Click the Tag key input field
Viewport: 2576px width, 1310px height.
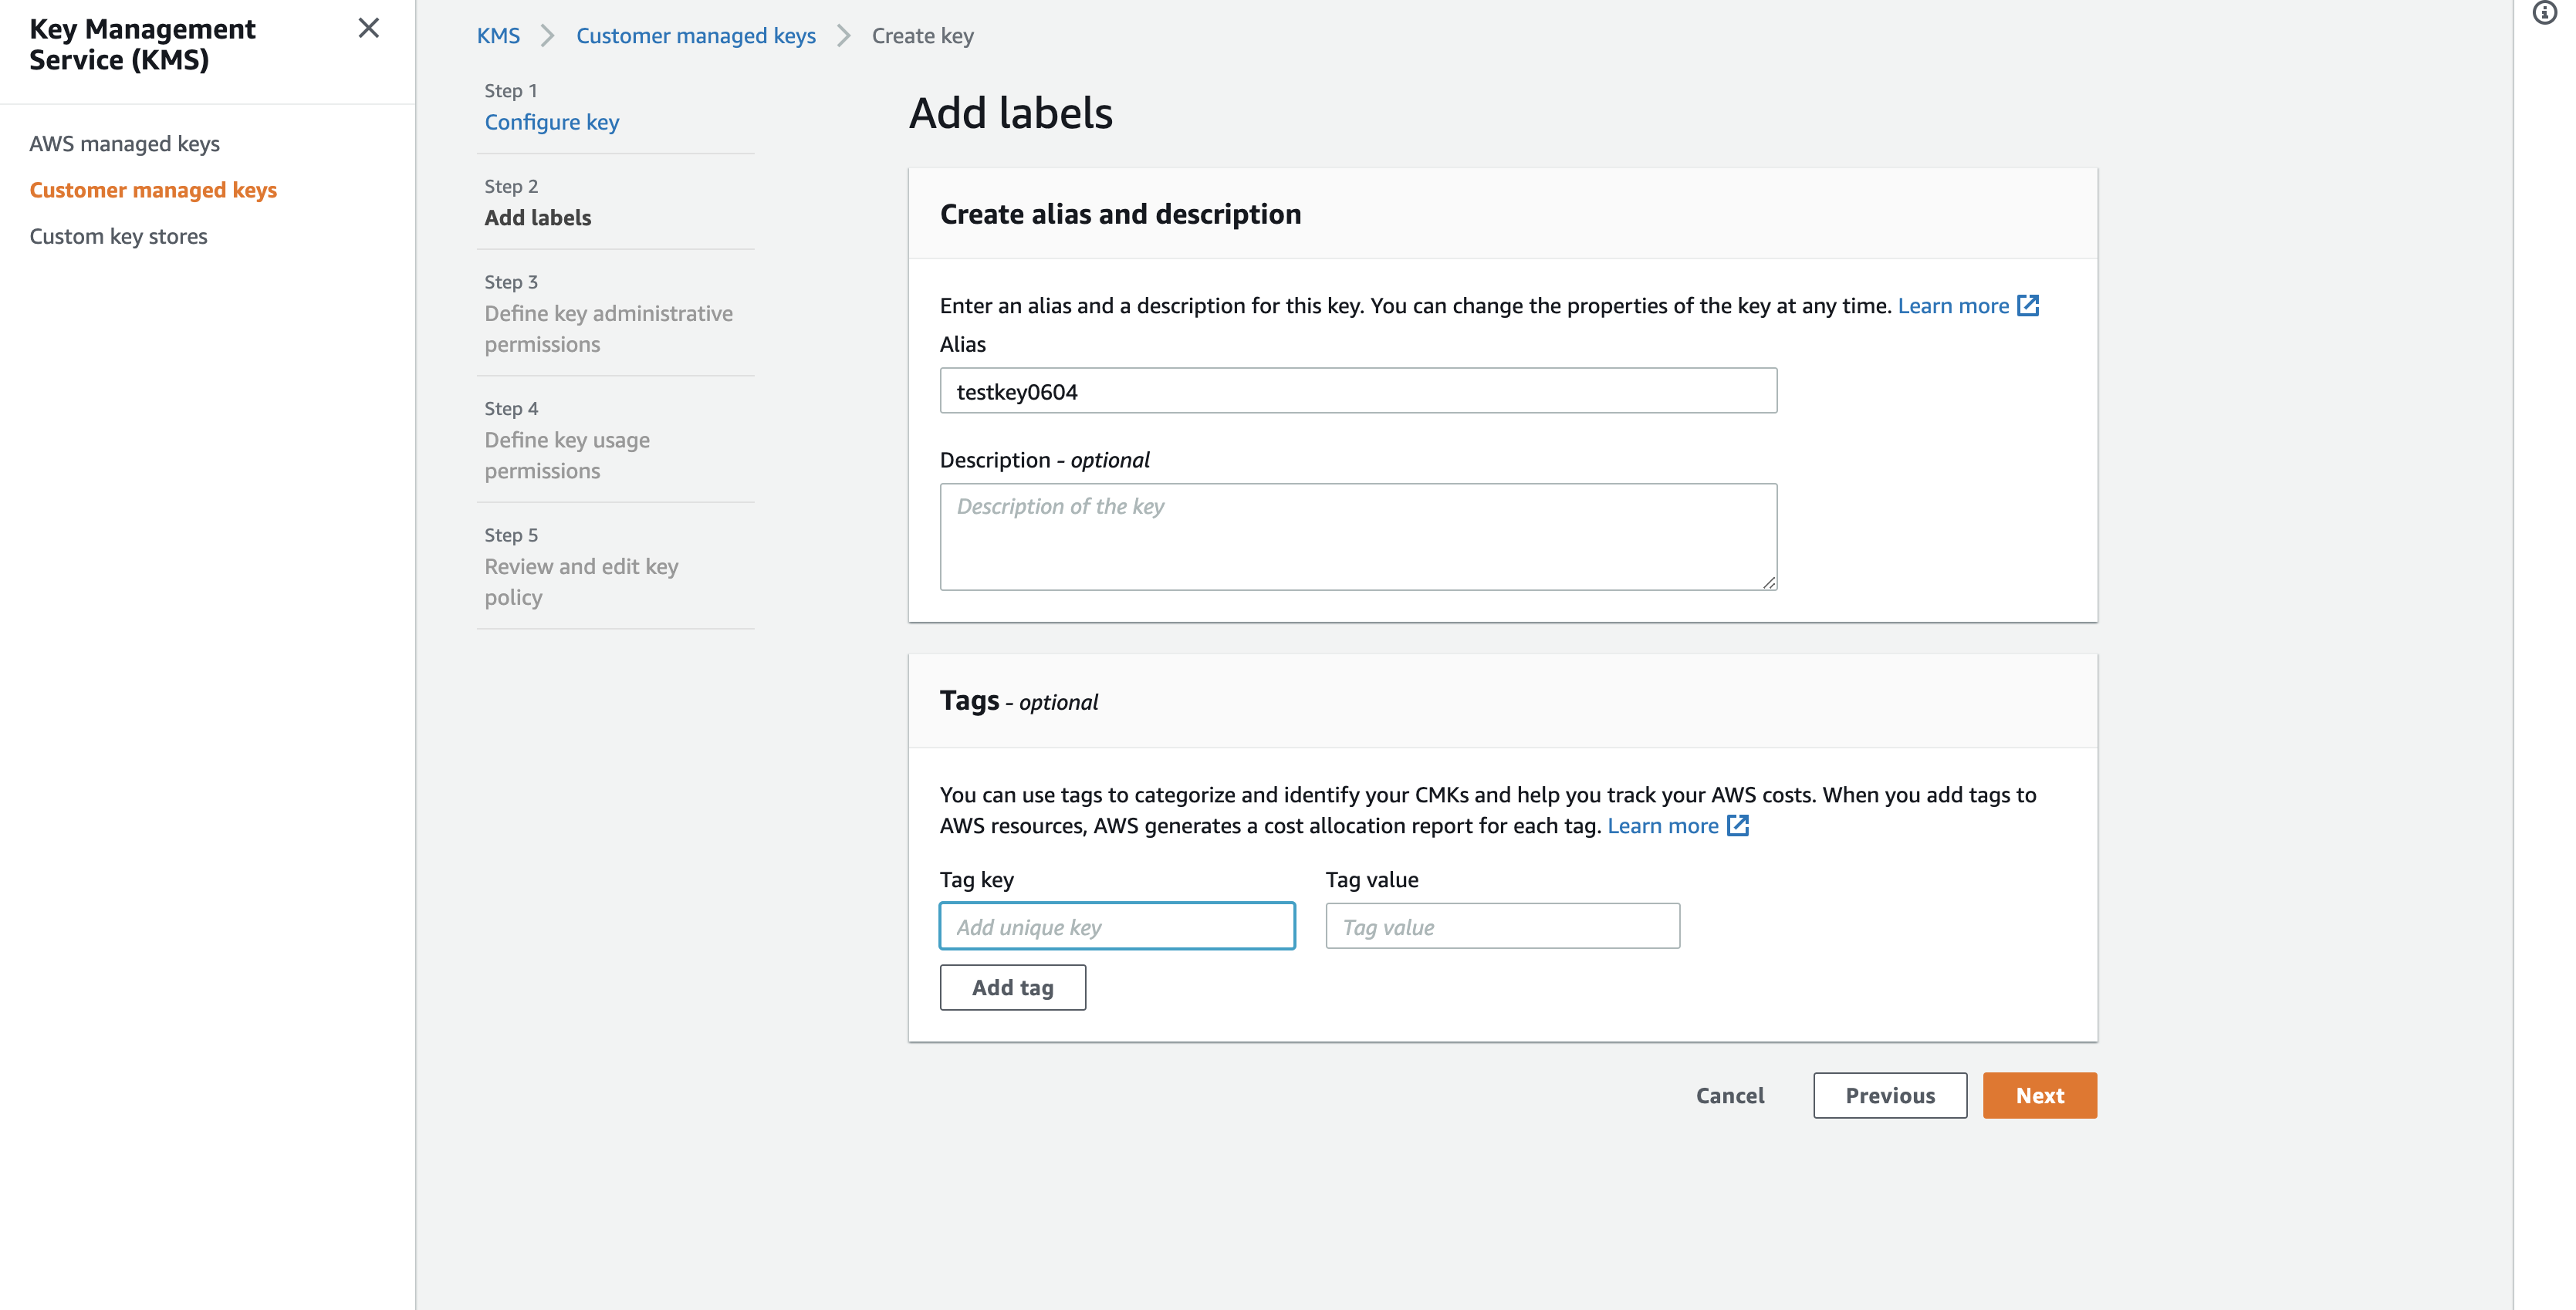[1116, 926]
